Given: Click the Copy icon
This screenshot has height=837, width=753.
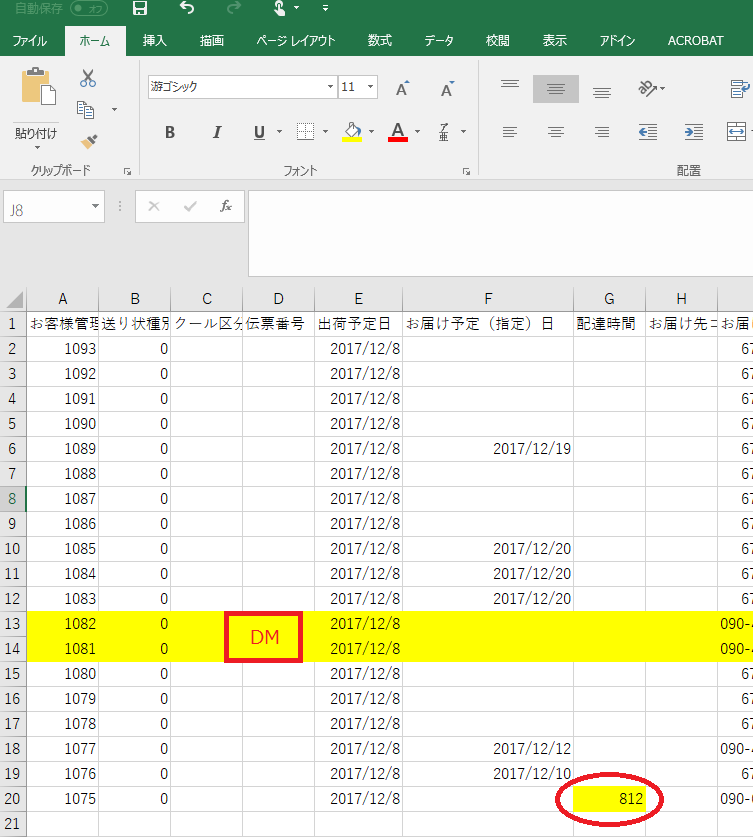Looking at the screenshot, I should click(85, 109).
